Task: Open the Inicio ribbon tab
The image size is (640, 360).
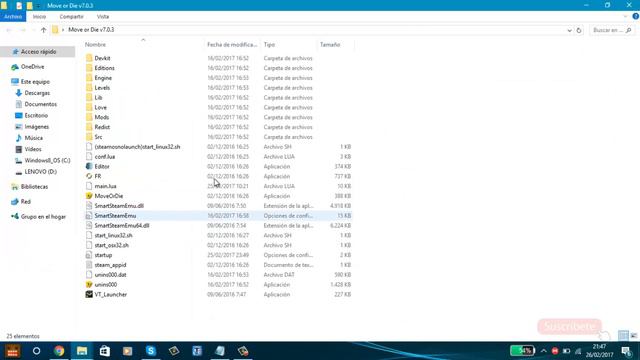Action: [39, 17]
